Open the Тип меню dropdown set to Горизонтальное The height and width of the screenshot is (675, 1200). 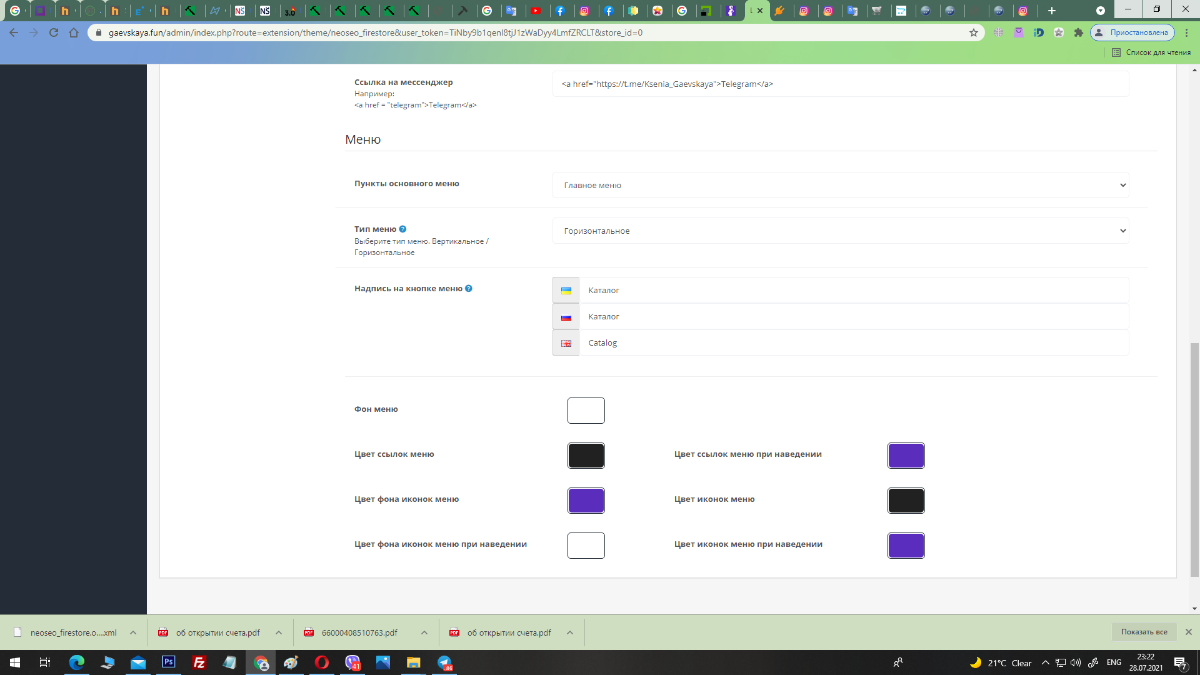pyautogui.click(x=840, y=231)
